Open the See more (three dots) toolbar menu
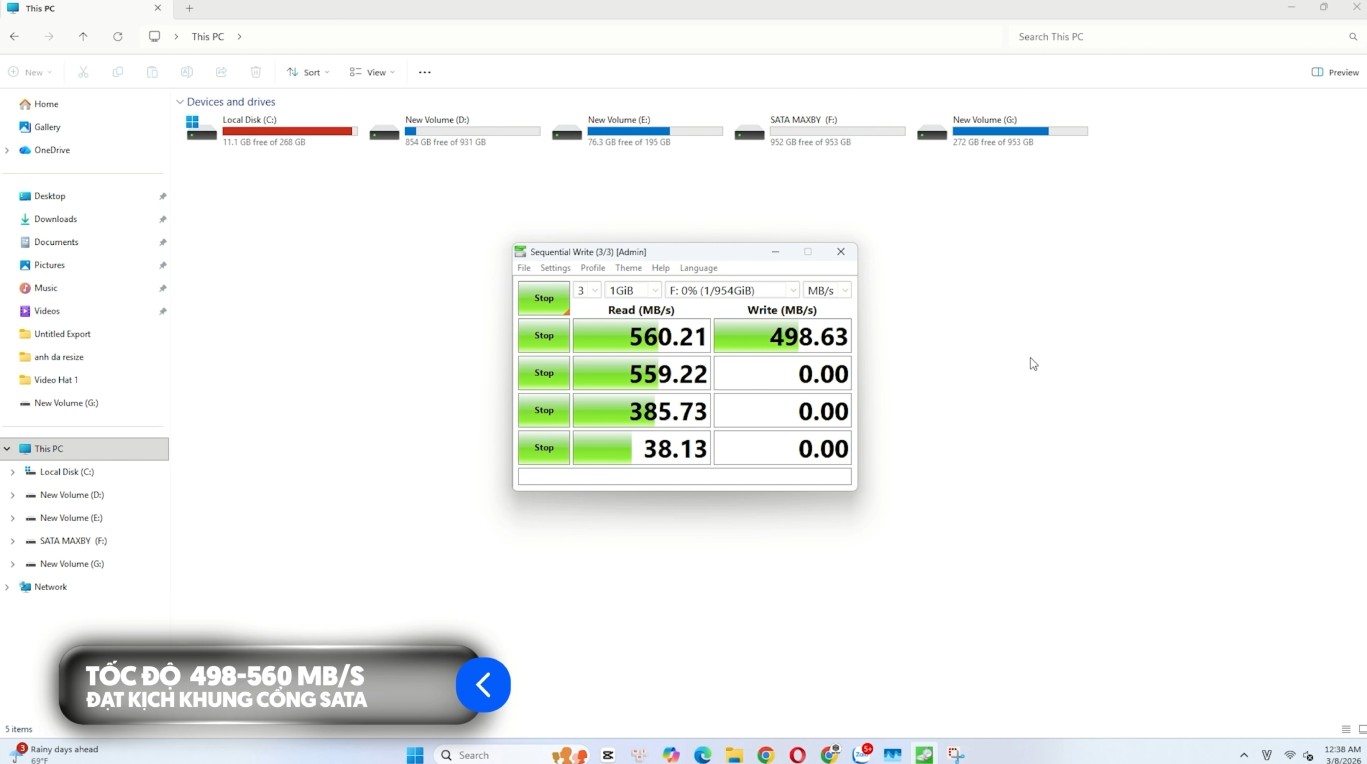This screenshot has height=764, width=1367. [425, 73]
